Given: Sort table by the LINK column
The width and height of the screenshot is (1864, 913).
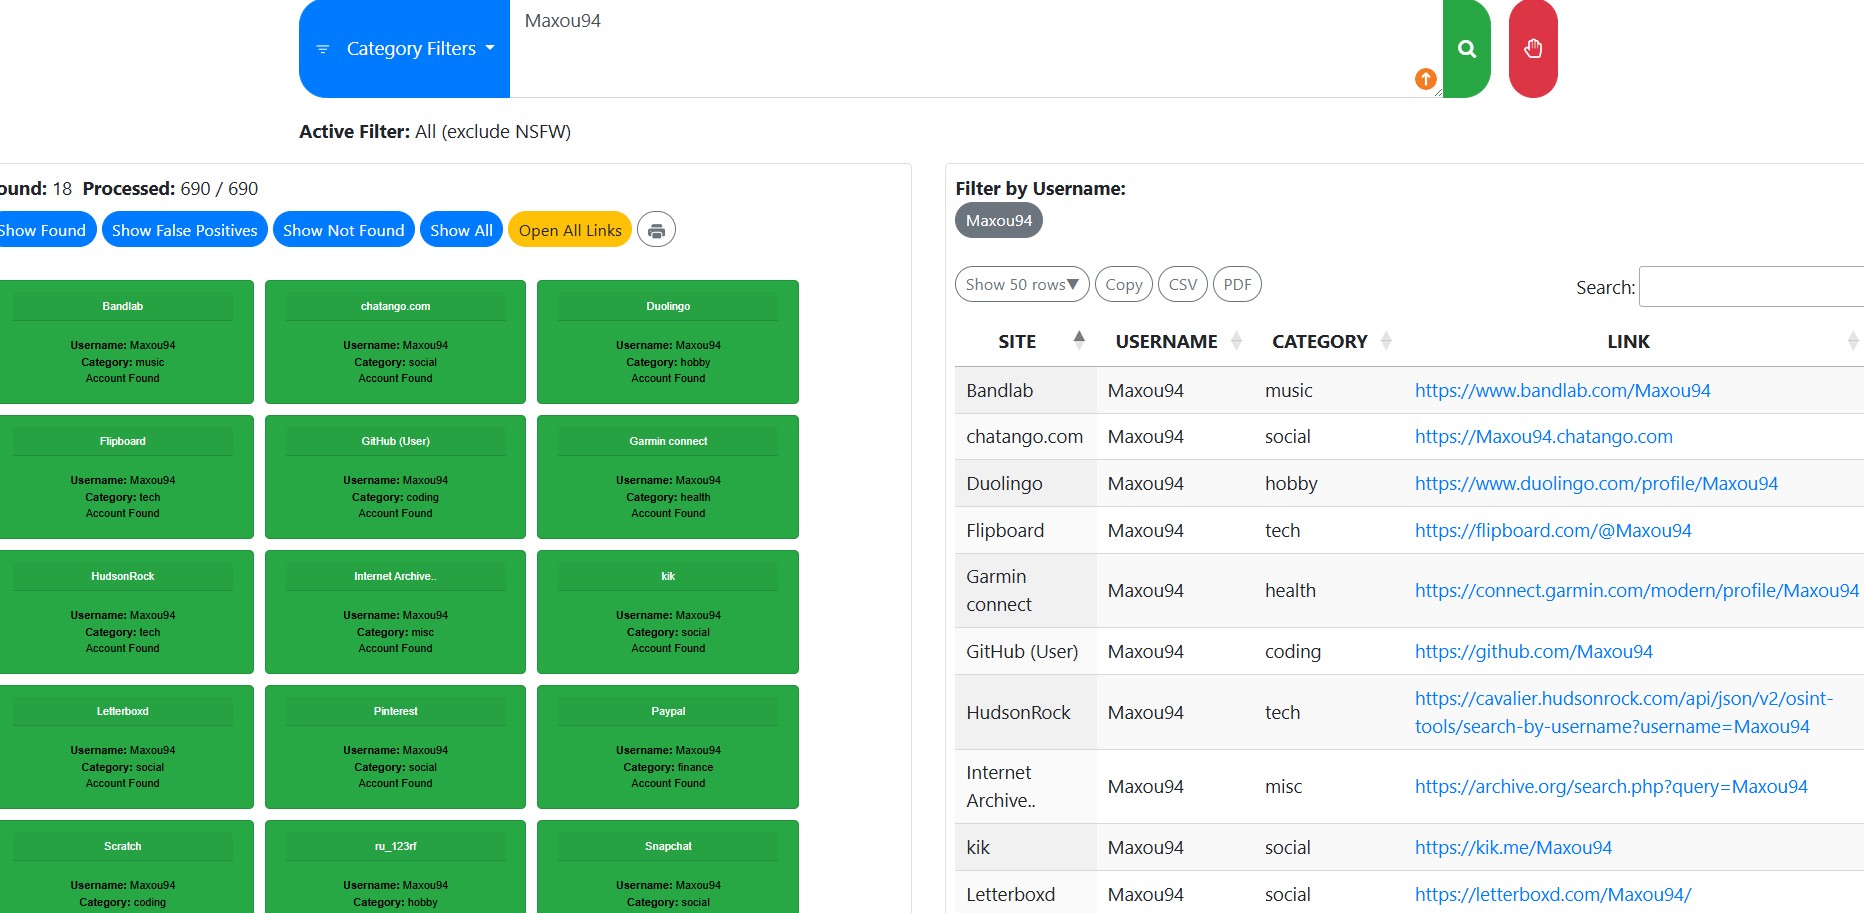Looking at the screenshot, I should pos(1628,342).
